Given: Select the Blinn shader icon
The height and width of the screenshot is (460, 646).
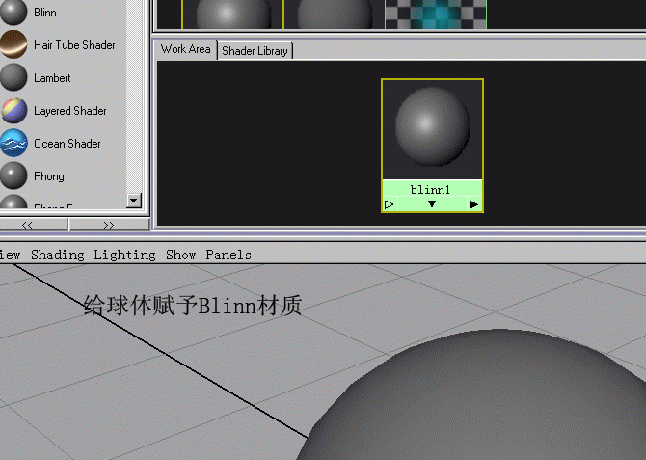Looking at the screenshot, I should (14, 12).
